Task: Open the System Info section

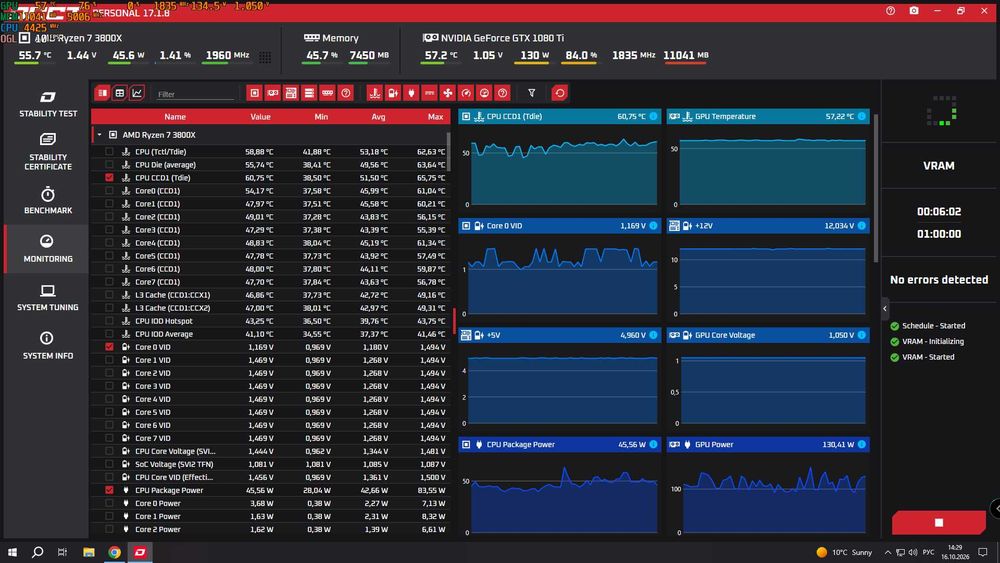Action: 48,346
